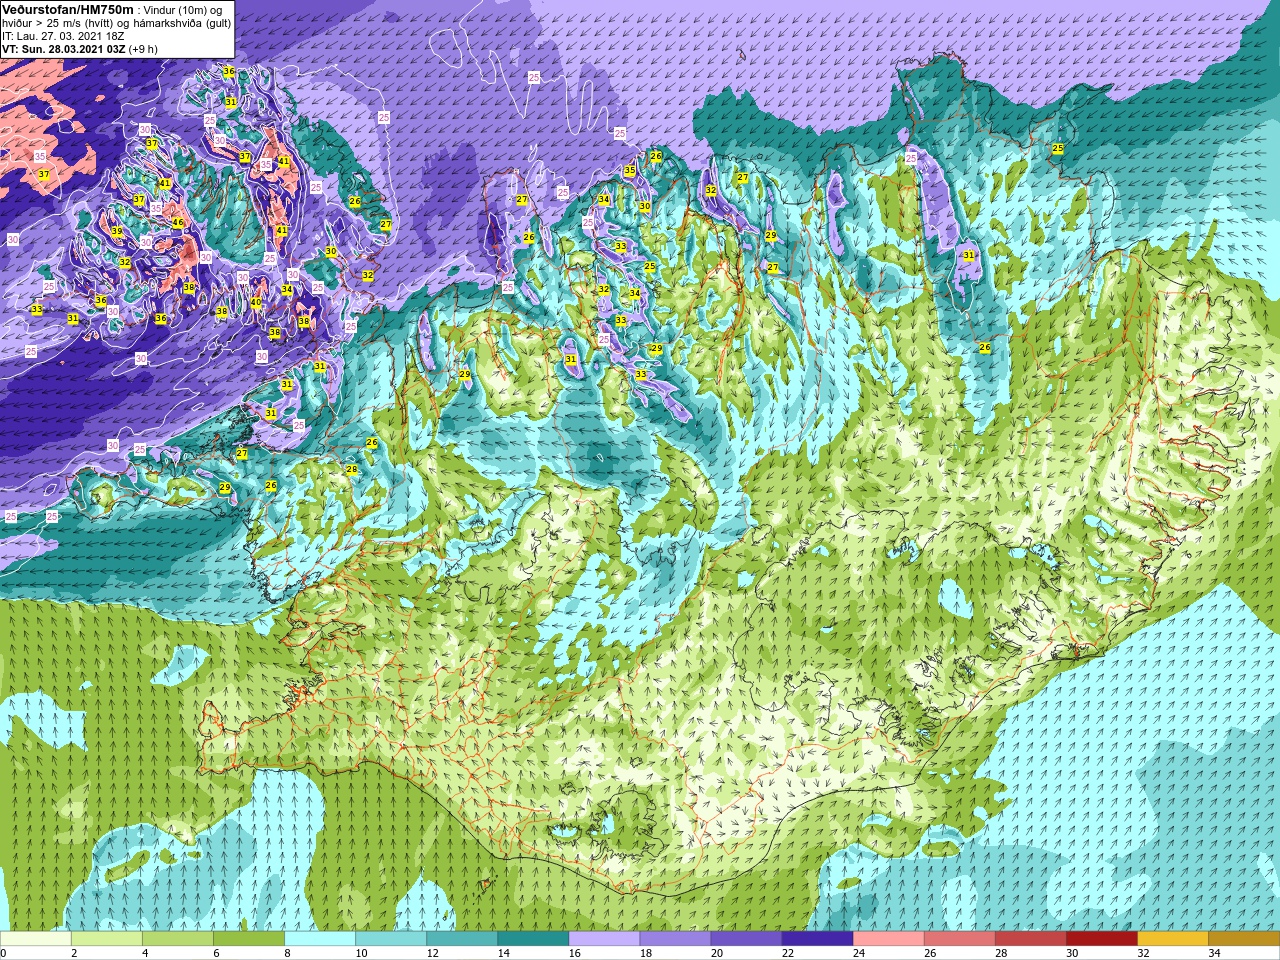The image size is (1280, 960).
Task: Click the legend tick label 8
Action: (287, 953)
